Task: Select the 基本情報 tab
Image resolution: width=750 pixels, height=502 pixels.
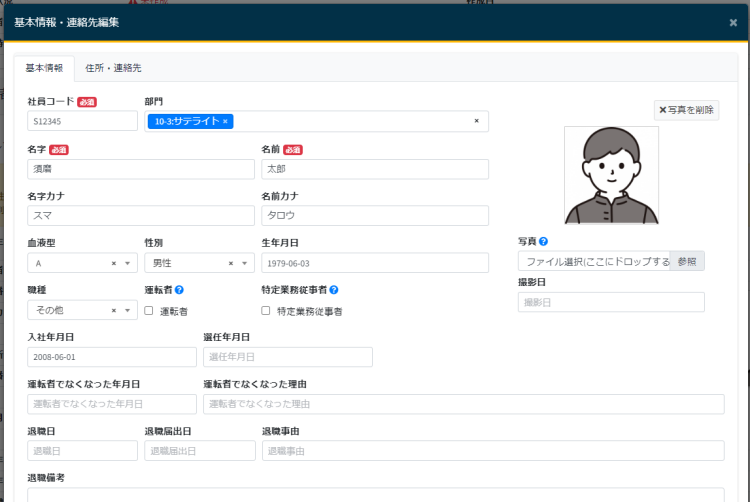Action: tap(44, 68)
